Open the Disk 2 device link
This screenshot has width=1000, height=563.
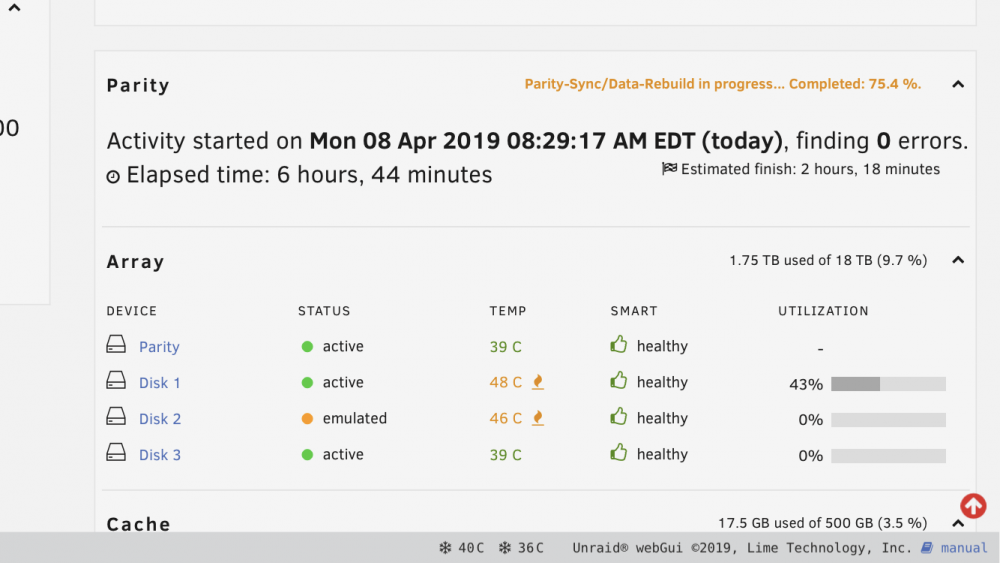pos(160,419)
